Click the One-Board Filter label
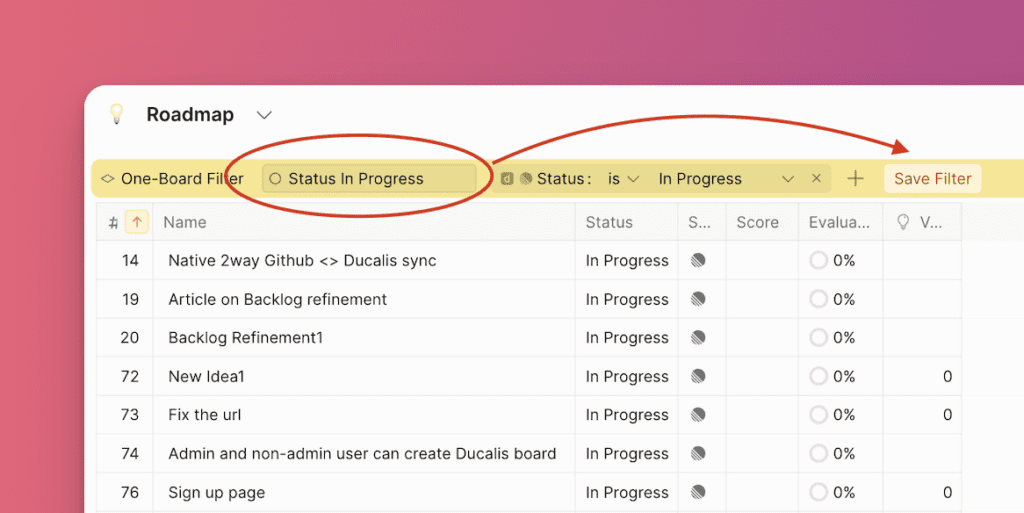1024x513 pixels. point(181,179)
